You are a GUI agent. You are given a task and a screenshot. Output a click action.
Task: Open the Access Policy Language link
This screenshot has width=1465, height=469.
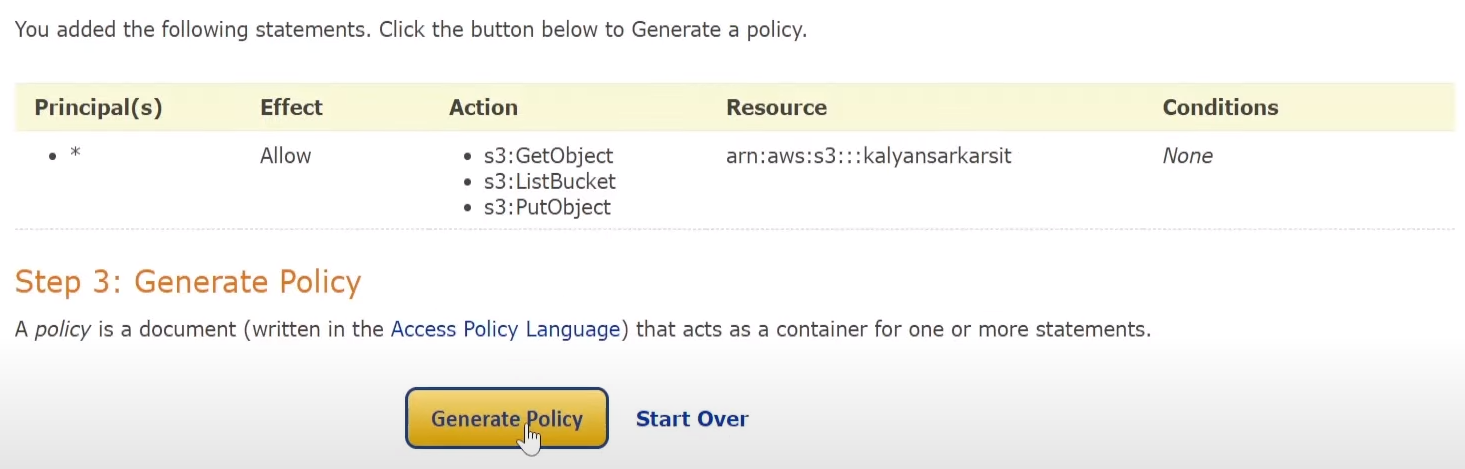pyautogui.click(x=505, y=329)
